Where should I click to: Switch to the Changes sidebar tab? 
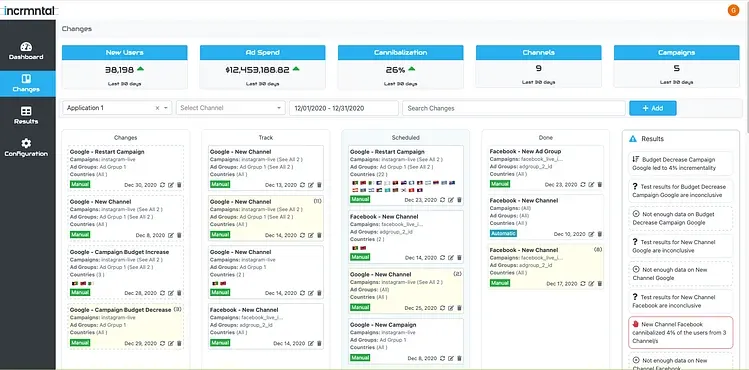click(x=26, y=84)
